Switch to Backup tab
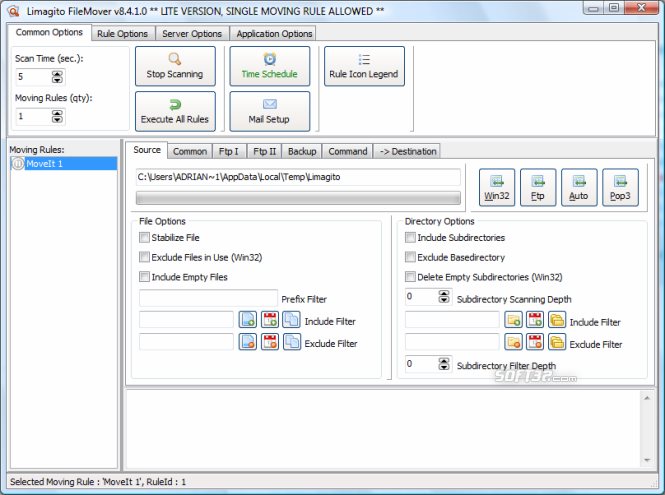The width and height of the screenshot is (665, 495). pyautogui.click(x=302, y=151)
